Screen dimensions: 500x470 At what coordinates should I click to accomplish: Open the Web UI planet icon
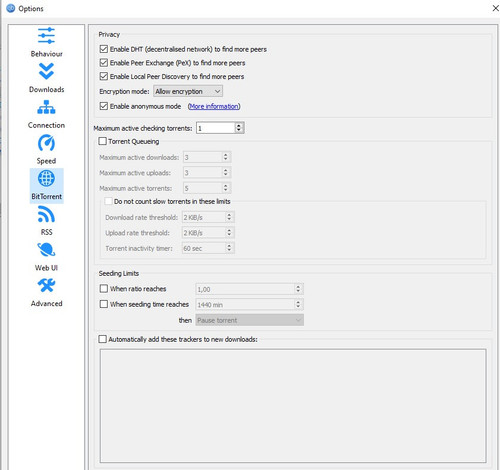point(46,250)
